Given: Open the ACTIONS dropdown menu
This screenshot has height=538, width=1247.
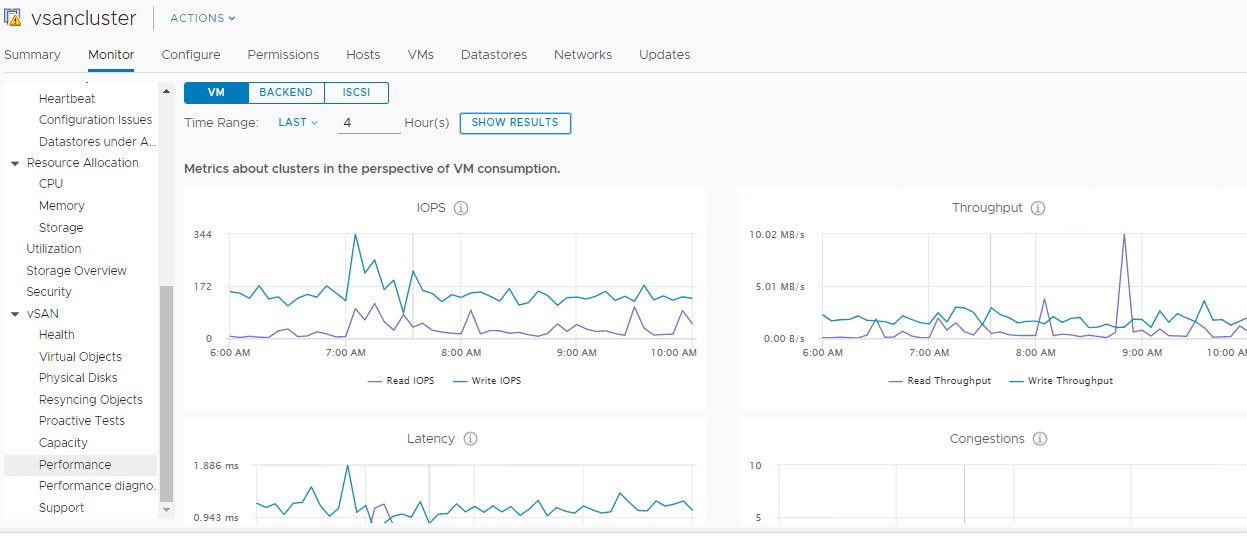Looking at the screenshot, I should pos(203,18).
